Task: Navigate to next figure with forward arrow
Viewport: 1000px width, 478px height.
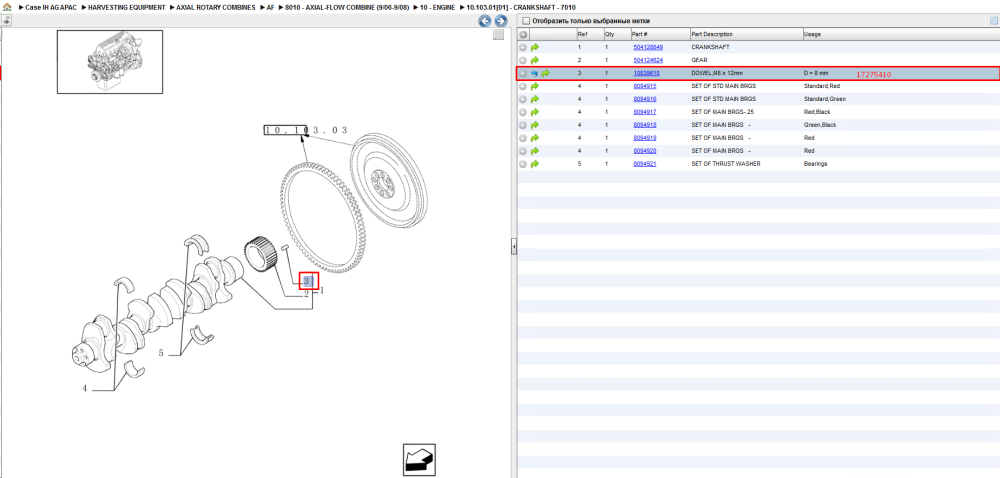Action: coord(501,21)
